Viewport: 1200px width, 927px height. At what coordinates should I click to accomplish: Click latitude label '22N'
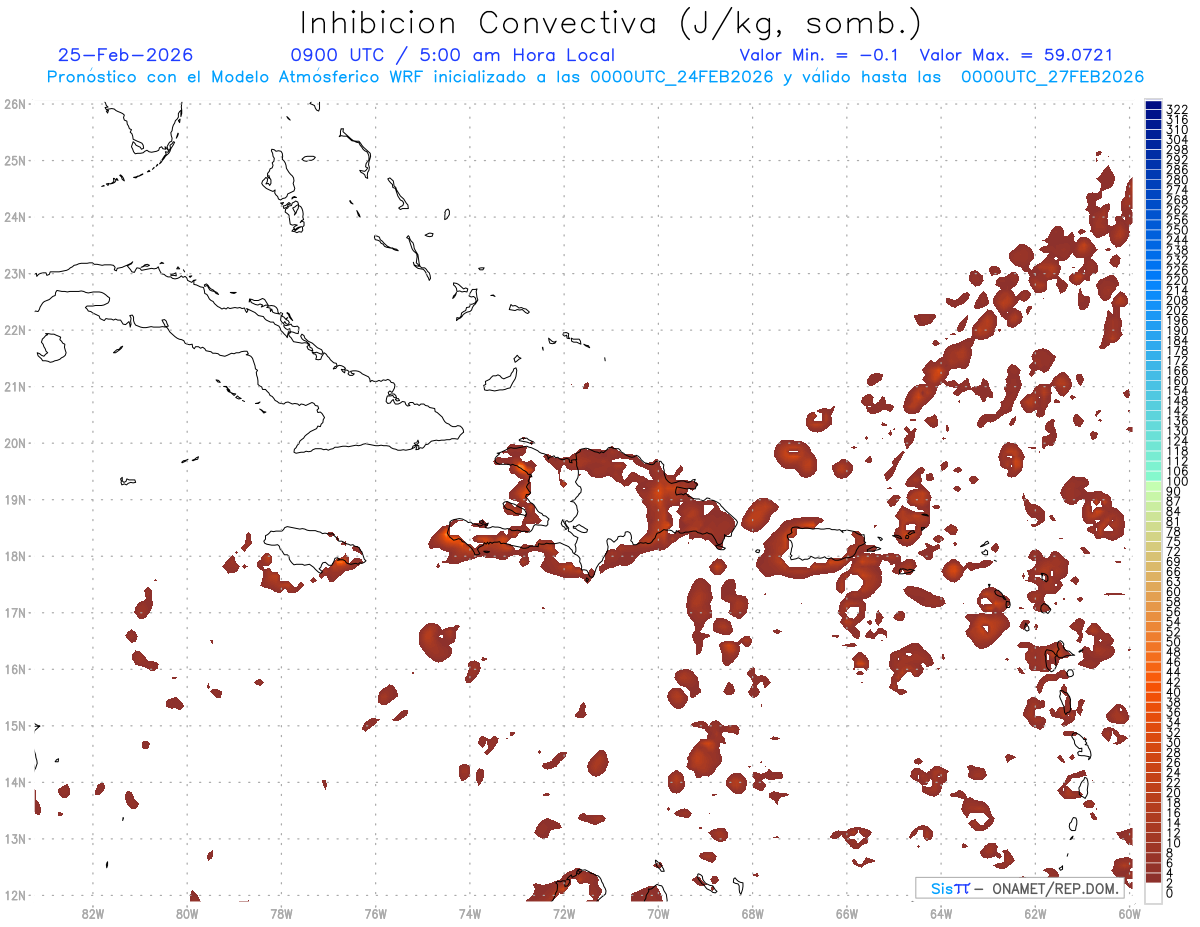pos(15,330)
